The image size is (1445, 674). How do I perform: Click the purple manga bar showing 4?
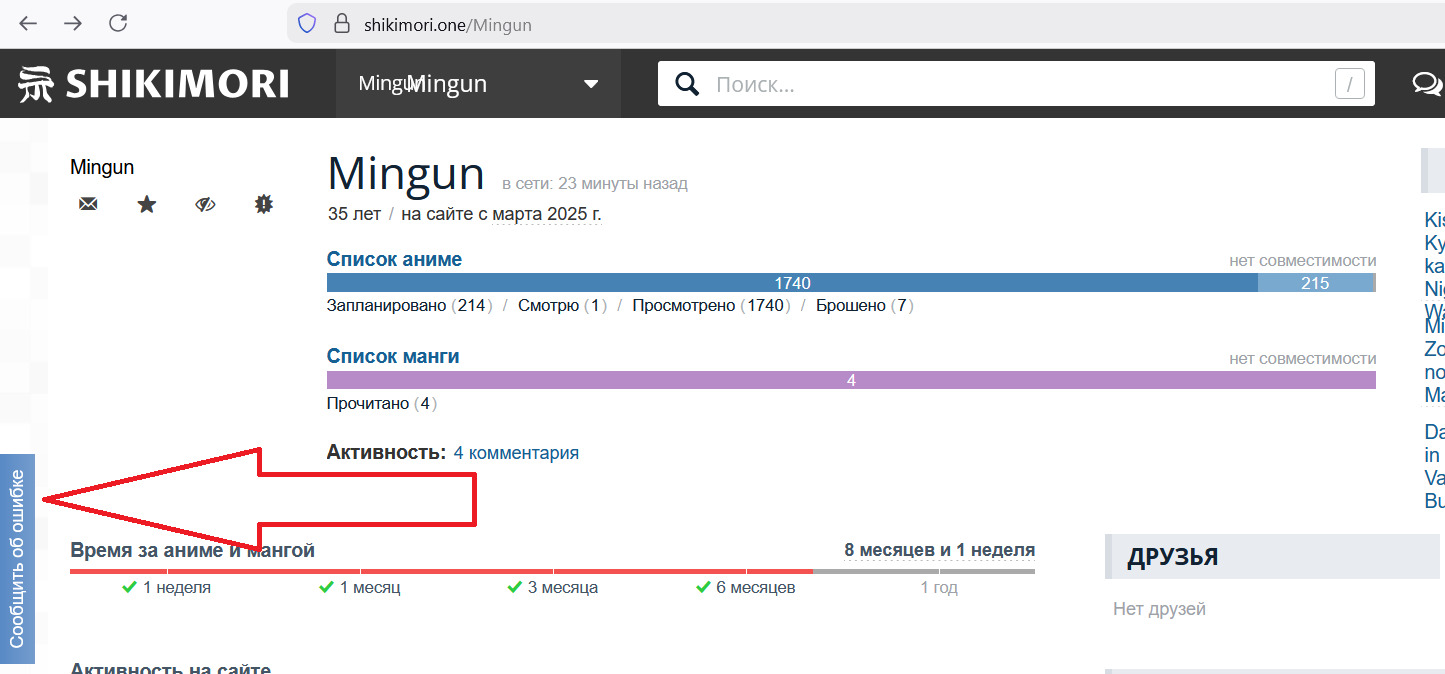click(851, 380)
